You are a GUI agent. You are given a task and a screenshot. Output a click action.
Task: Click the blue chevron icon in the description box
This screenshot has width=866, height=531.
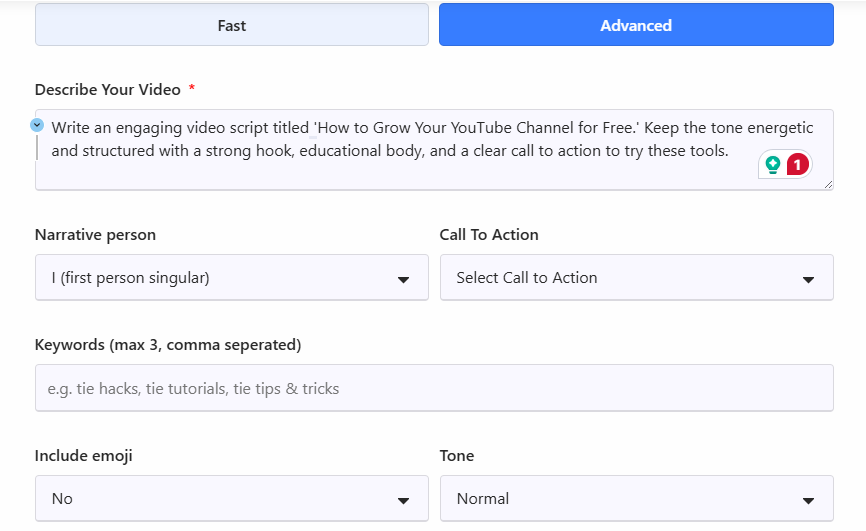pyautogui.click(x=37, y=125)
